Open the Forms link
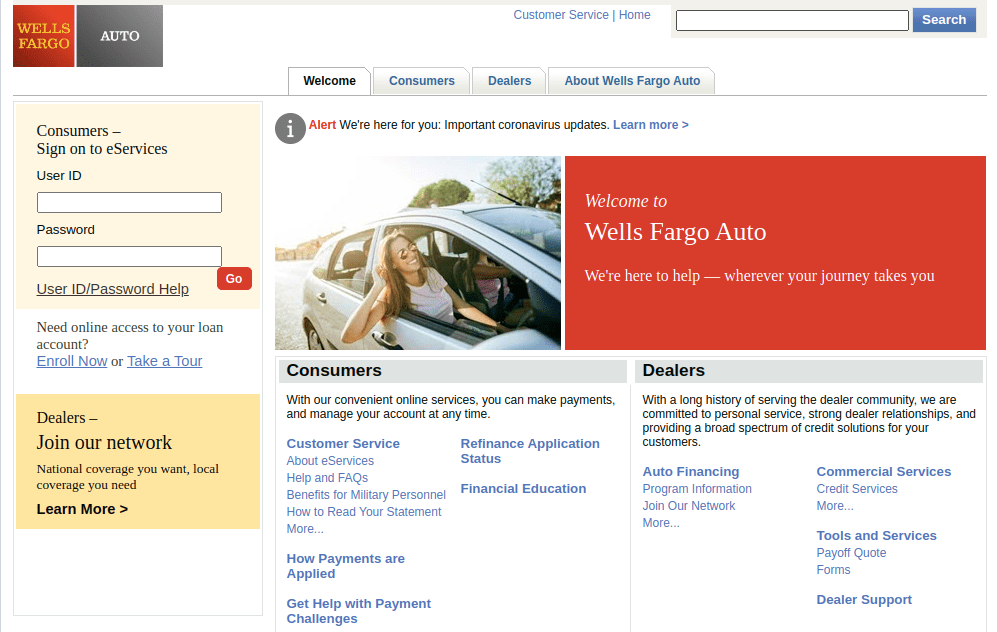Viewport: 997px width, 632px height. (x=833, y=570)
